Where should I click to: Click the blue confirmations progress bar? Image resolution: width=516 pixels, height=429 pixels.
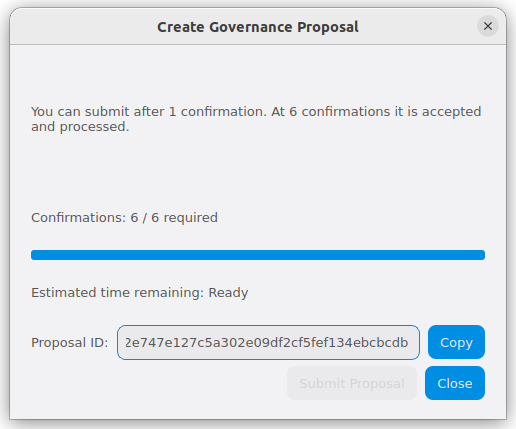(258, 255)
